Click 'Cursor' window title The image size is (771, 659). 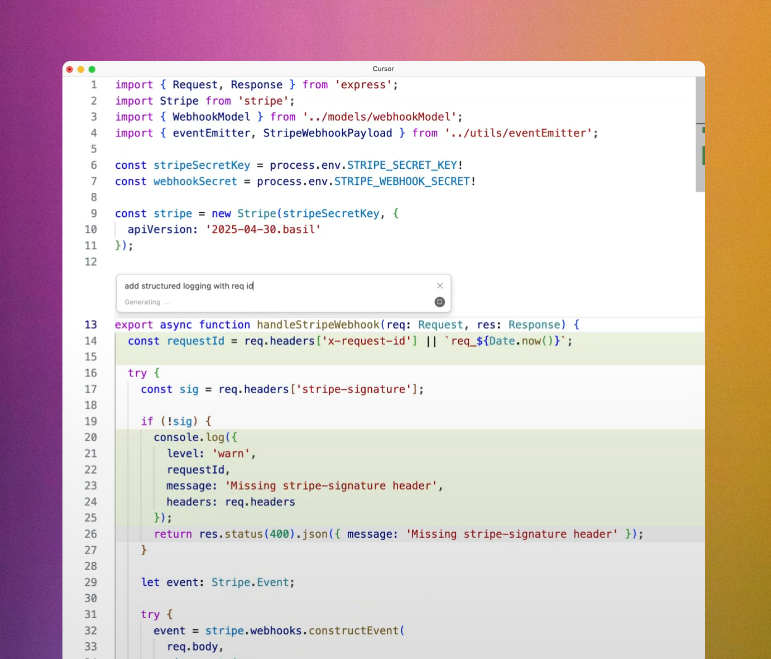[383, 69]
